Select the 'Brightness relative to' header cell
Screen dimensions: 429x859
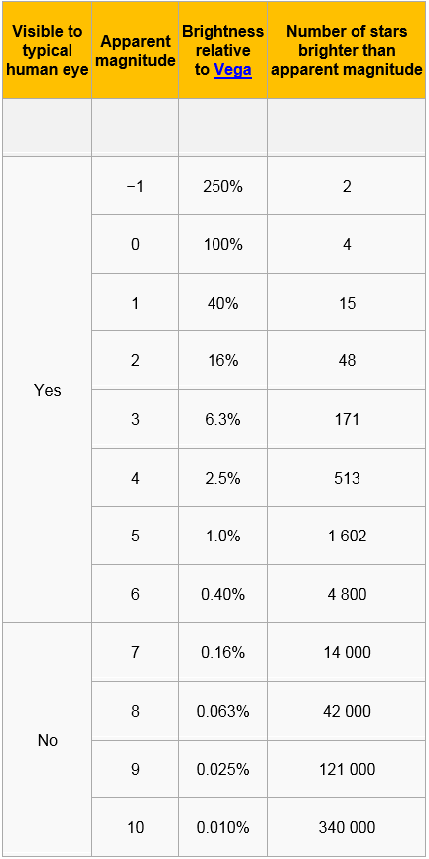point(223,50)
